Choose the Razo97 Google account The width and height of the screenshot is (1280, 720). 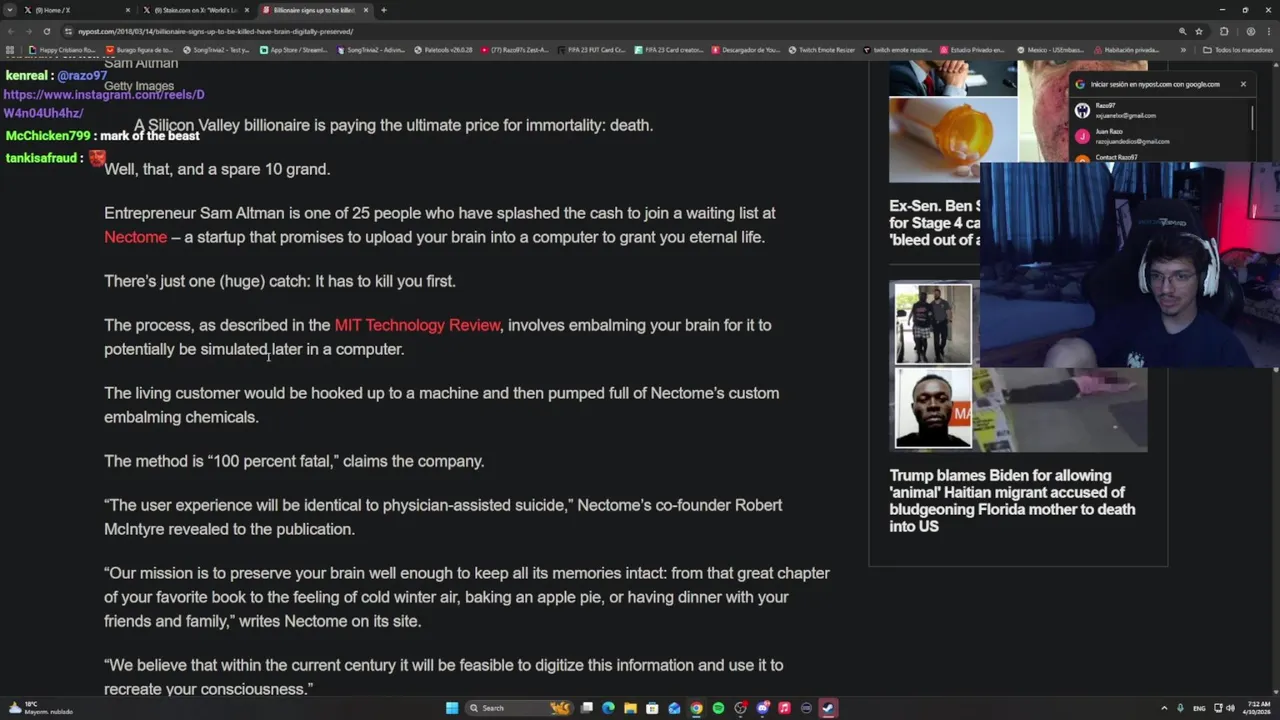pos(1158,110)
